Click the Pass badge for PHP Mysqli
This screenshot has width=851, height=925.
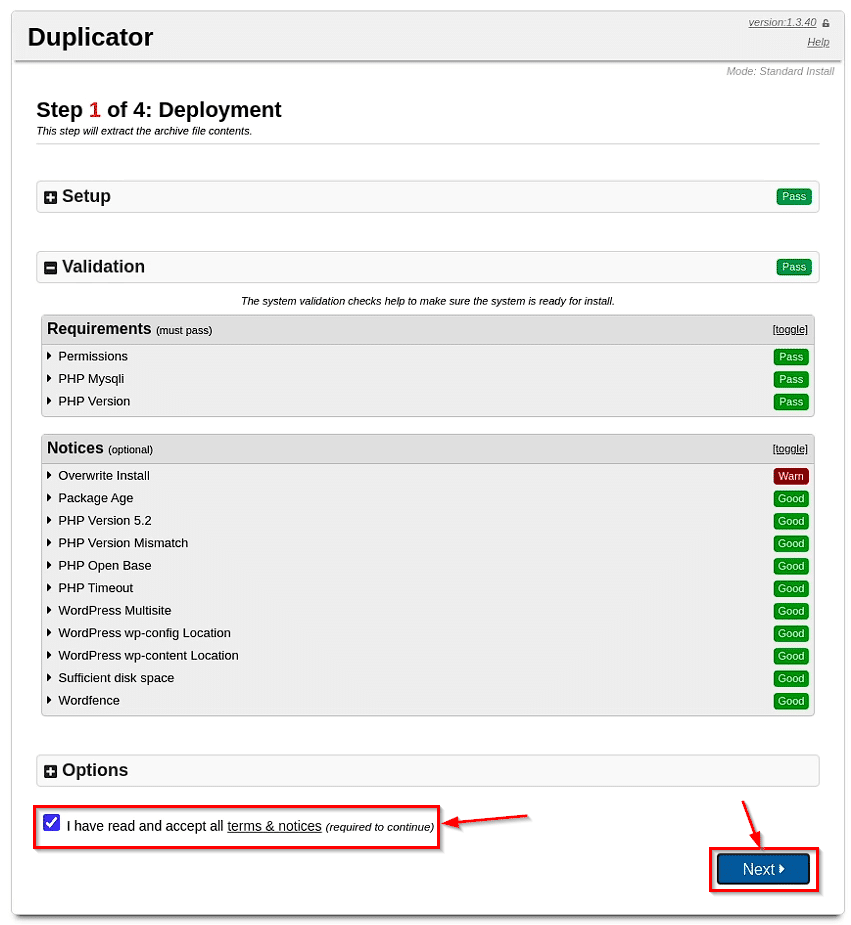coord(791,379)
